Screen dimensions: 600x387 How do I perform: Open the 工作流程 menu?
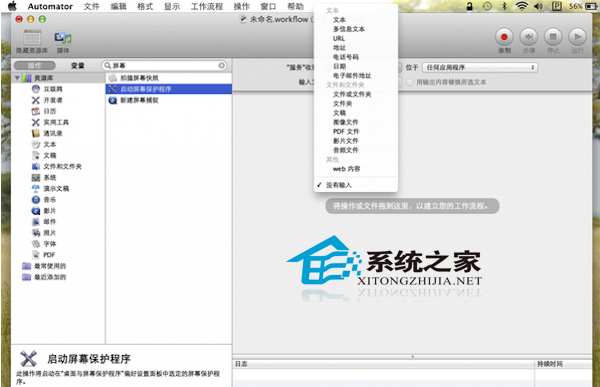tap(207, 6)
